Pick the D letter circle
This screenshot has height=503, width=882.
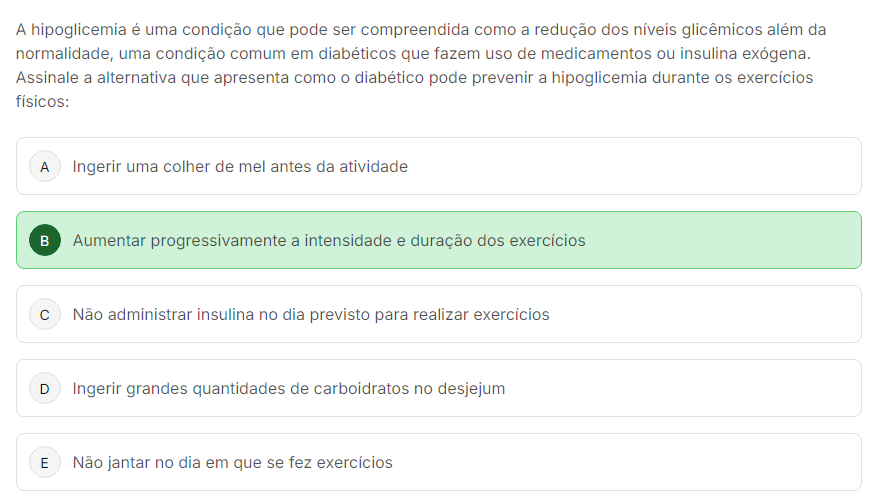(44, 389)
